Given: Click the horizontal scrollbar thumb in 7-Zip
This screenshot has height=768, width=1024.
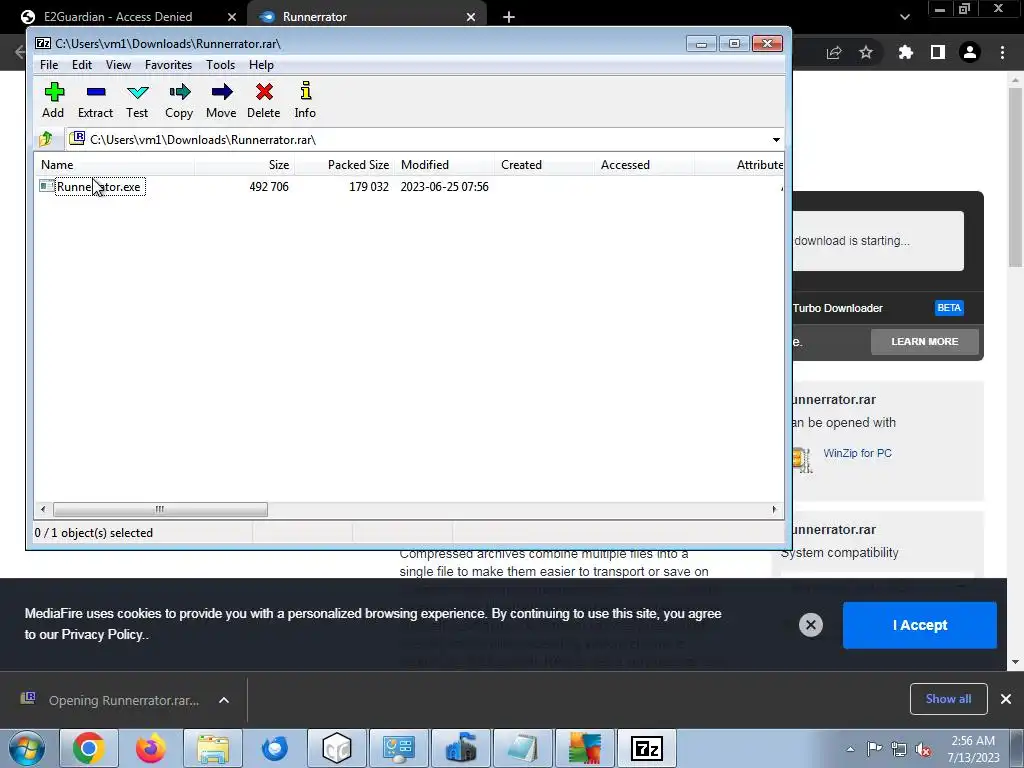Looking at the screenshot, I should coord(160,509).
